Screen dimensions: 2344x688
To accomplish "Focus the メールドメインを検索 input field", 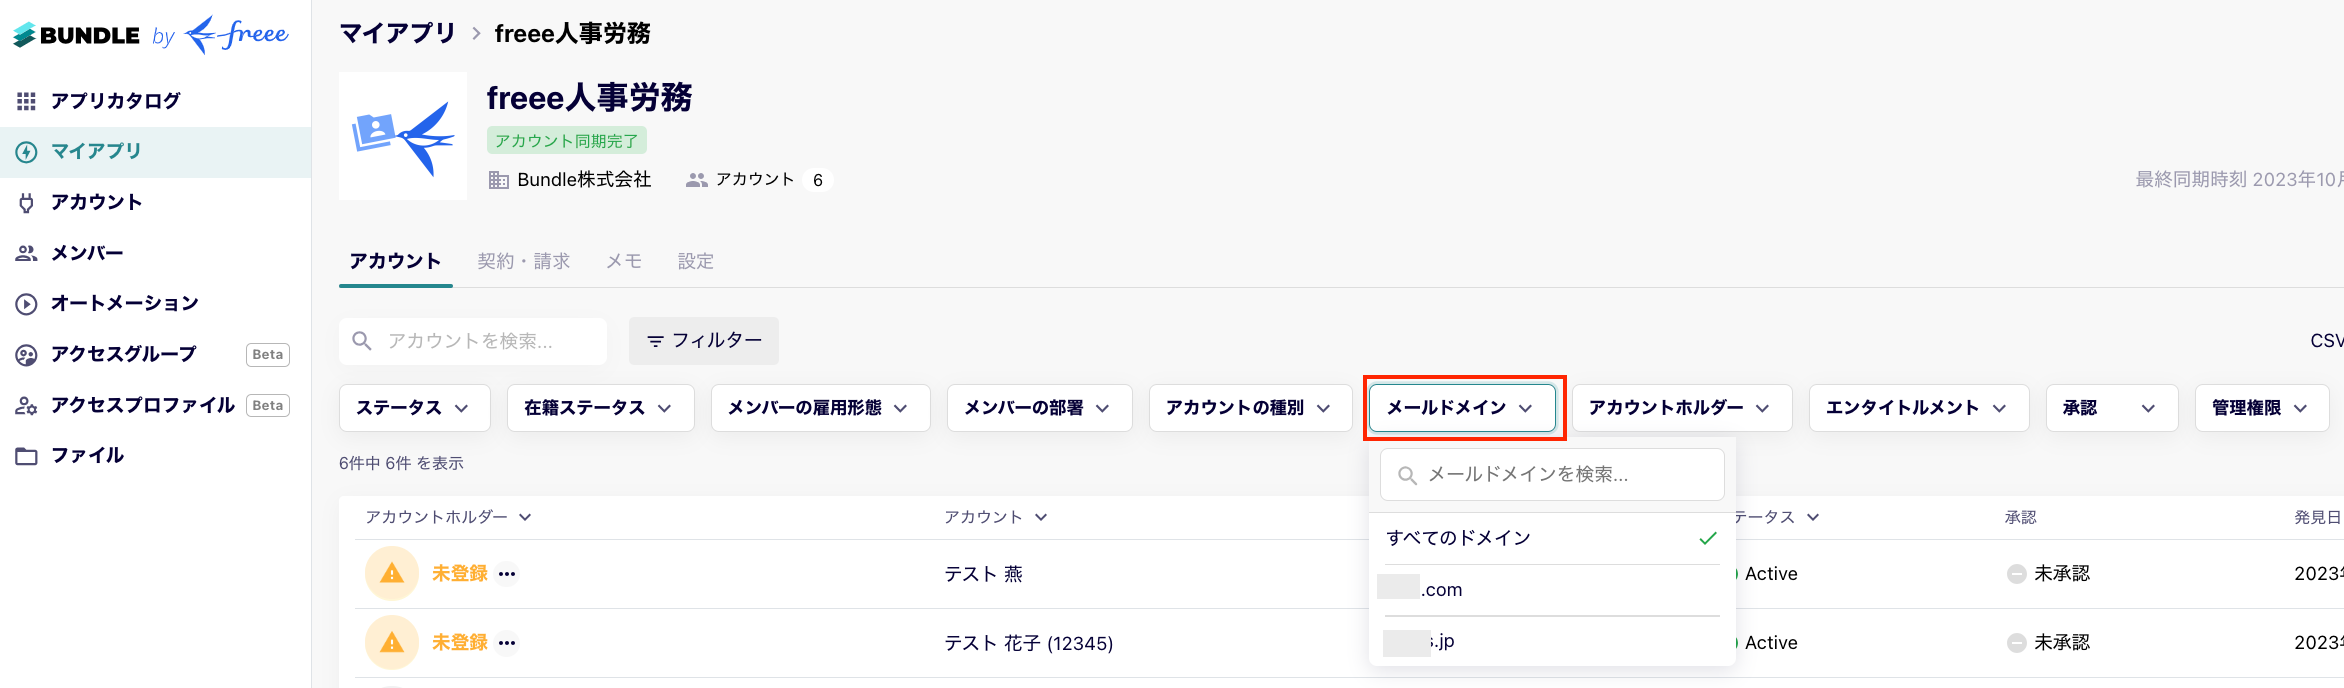I will click(1552, 475).
